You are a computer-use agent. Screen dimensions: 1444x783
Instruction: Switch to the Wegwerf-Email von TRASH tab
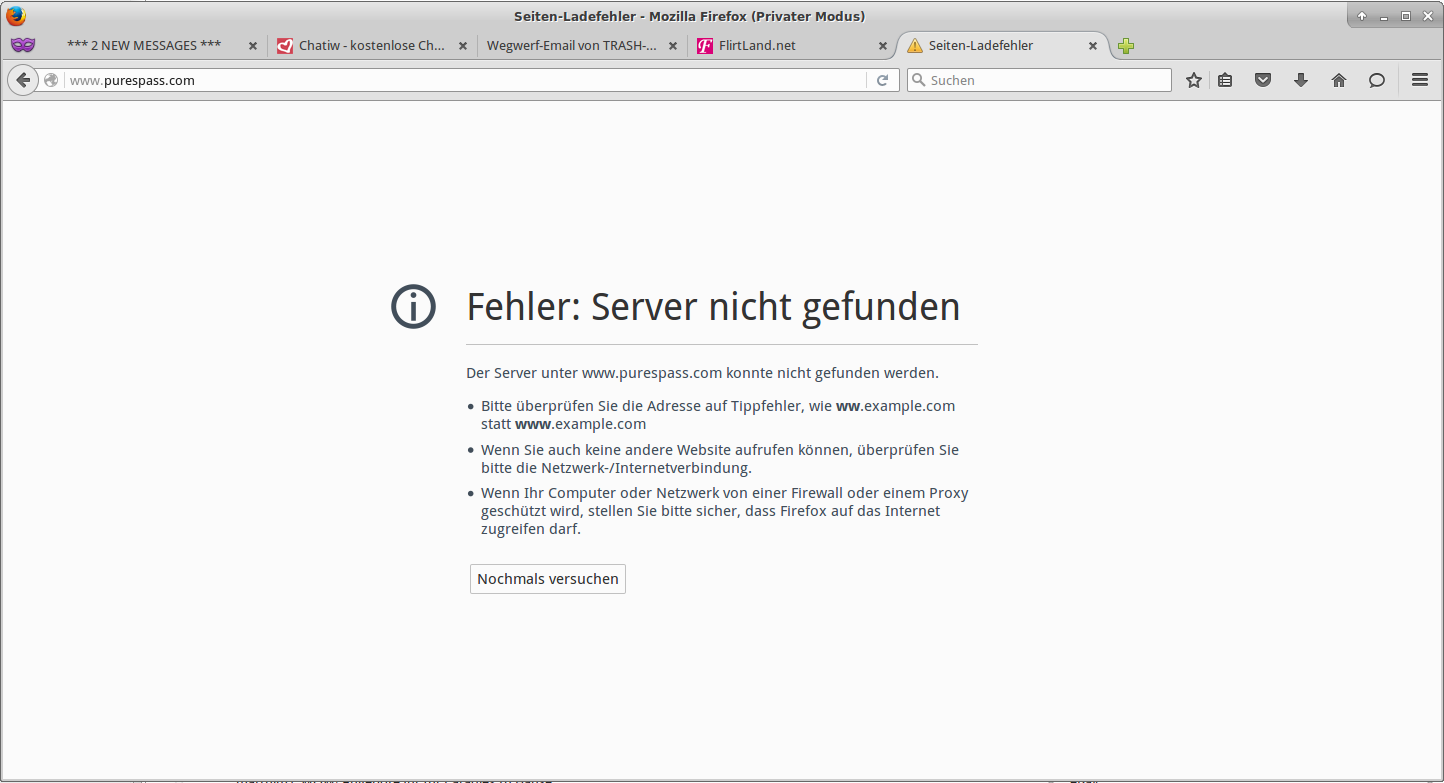coord(582,46)
